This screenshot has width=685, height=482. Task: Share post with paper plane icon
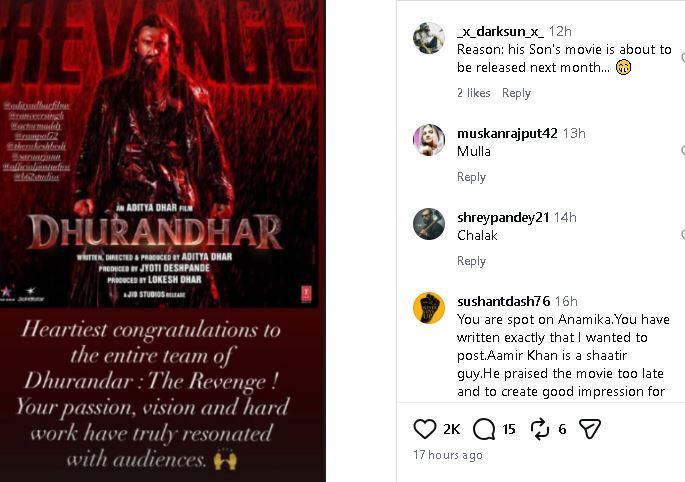(x=590, y=429)
